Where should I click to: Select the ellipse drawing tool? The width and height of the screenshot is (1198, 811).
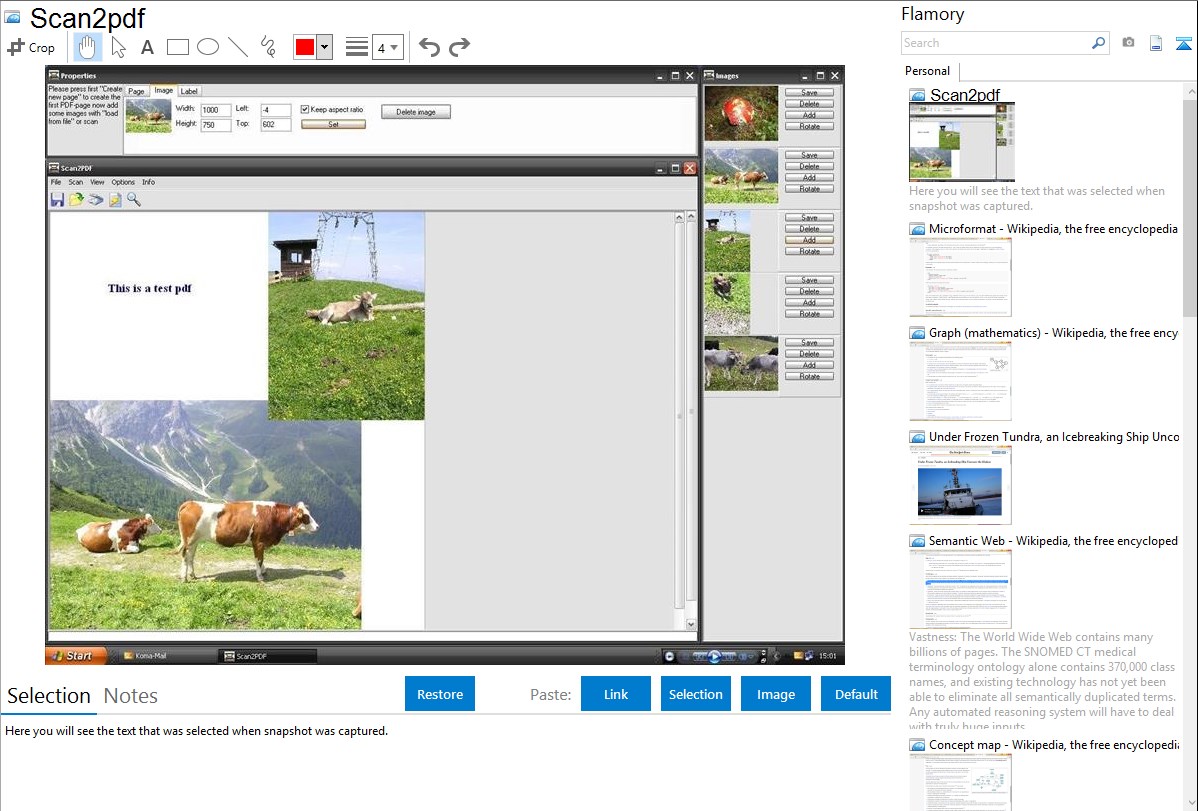click(x=208, y=47)
